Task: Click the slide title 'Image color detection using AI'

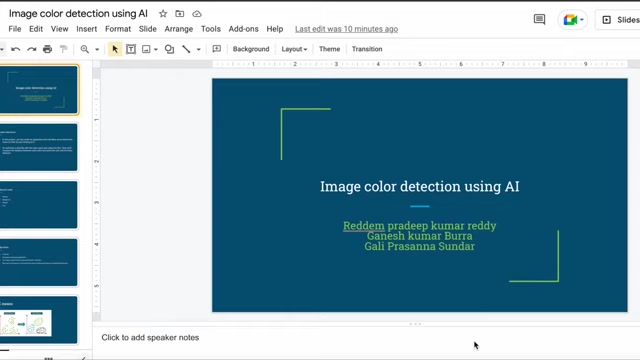Action: coord(420,187)
